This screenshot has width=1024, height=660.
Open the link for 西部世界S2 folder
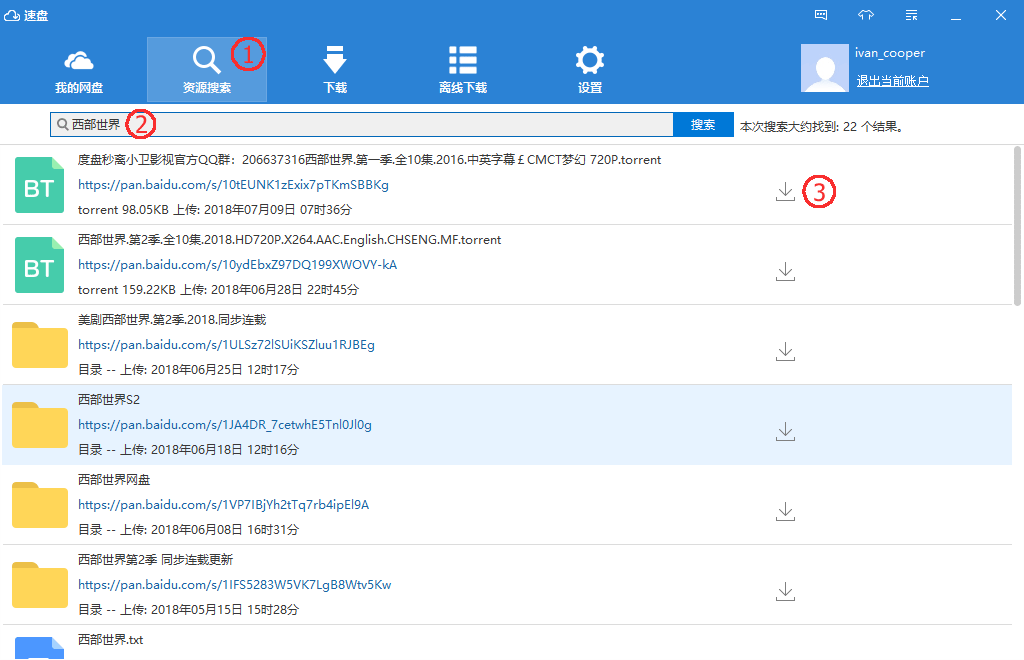click(225, 425)
